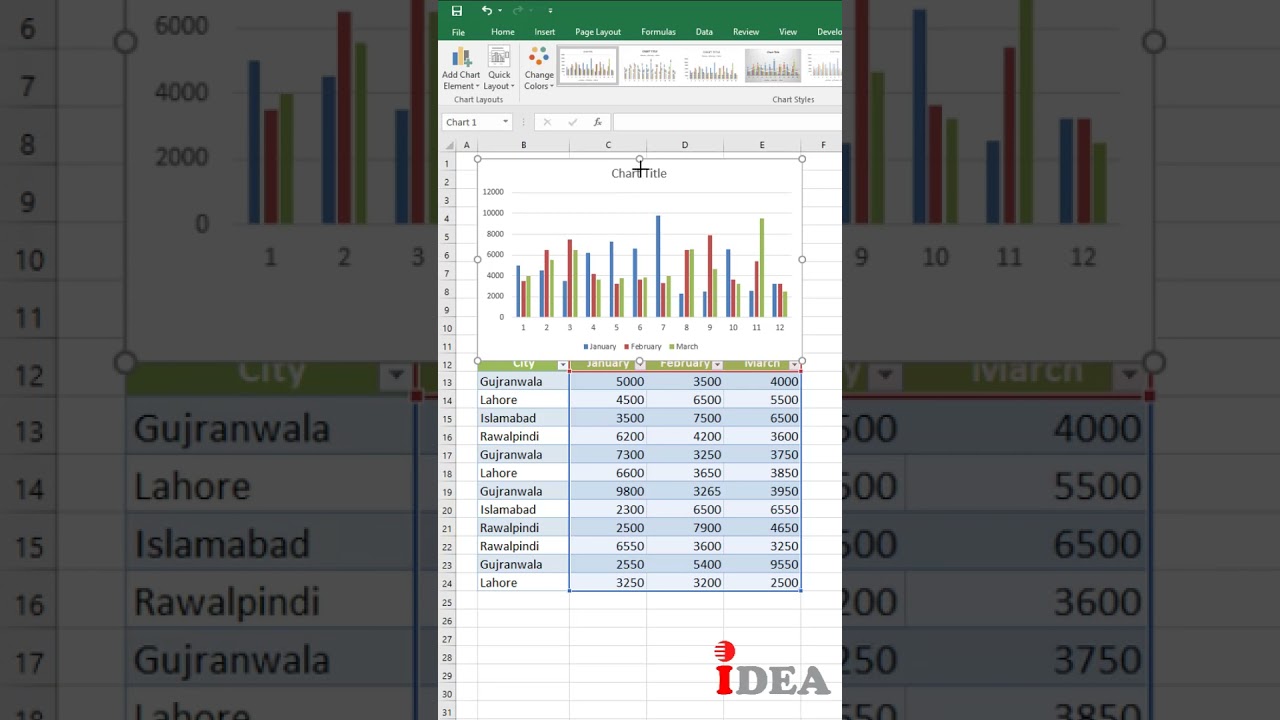Select column A header

pos(466,145)
